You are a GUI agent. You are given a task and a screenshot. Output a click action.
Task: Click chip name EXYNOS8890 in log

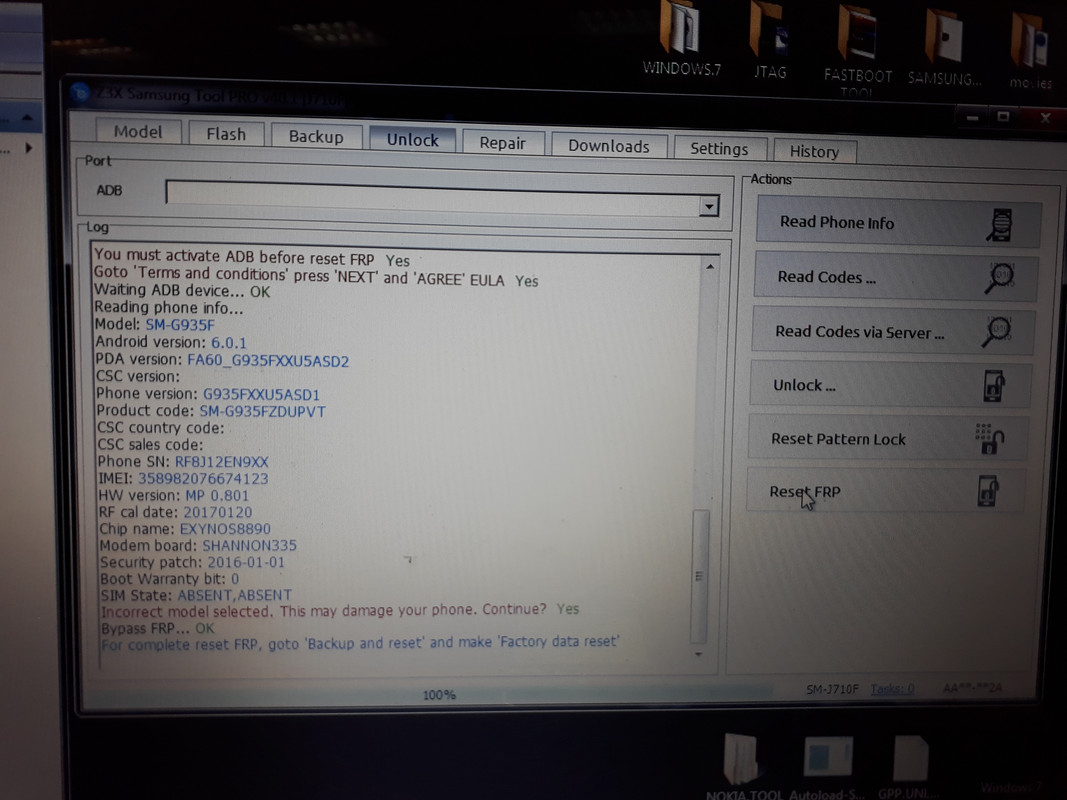coord(225,529)
